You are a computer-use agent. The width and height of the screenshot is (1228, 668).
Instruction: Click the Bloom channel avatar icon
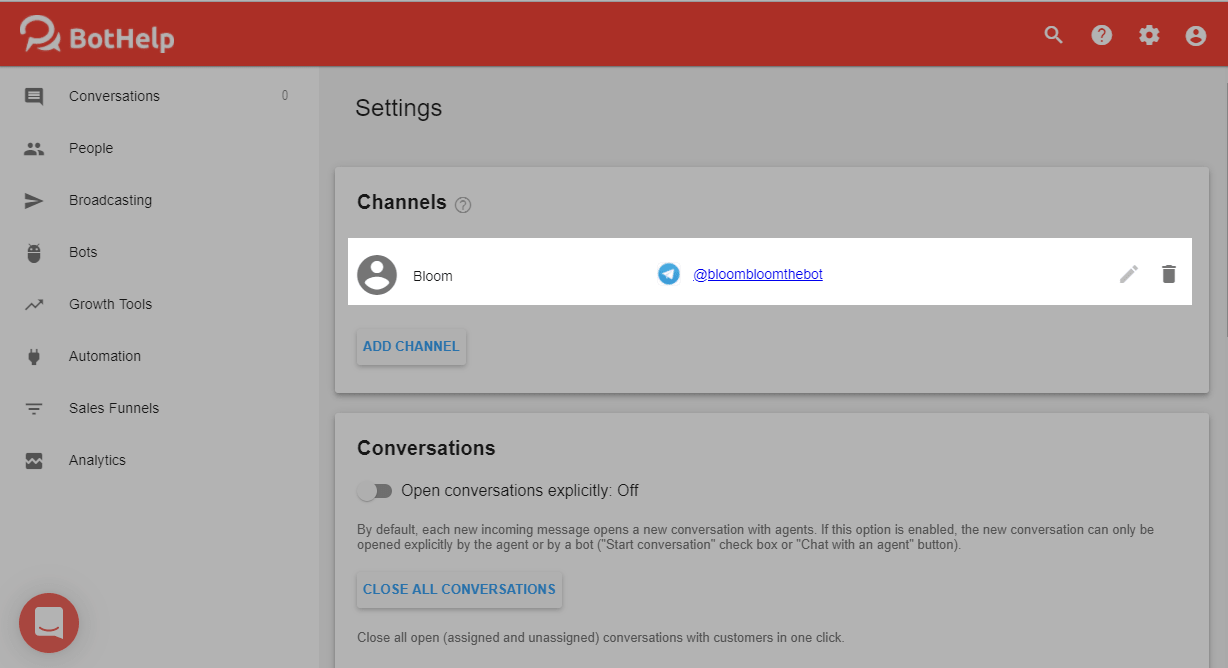pos(377,275)
